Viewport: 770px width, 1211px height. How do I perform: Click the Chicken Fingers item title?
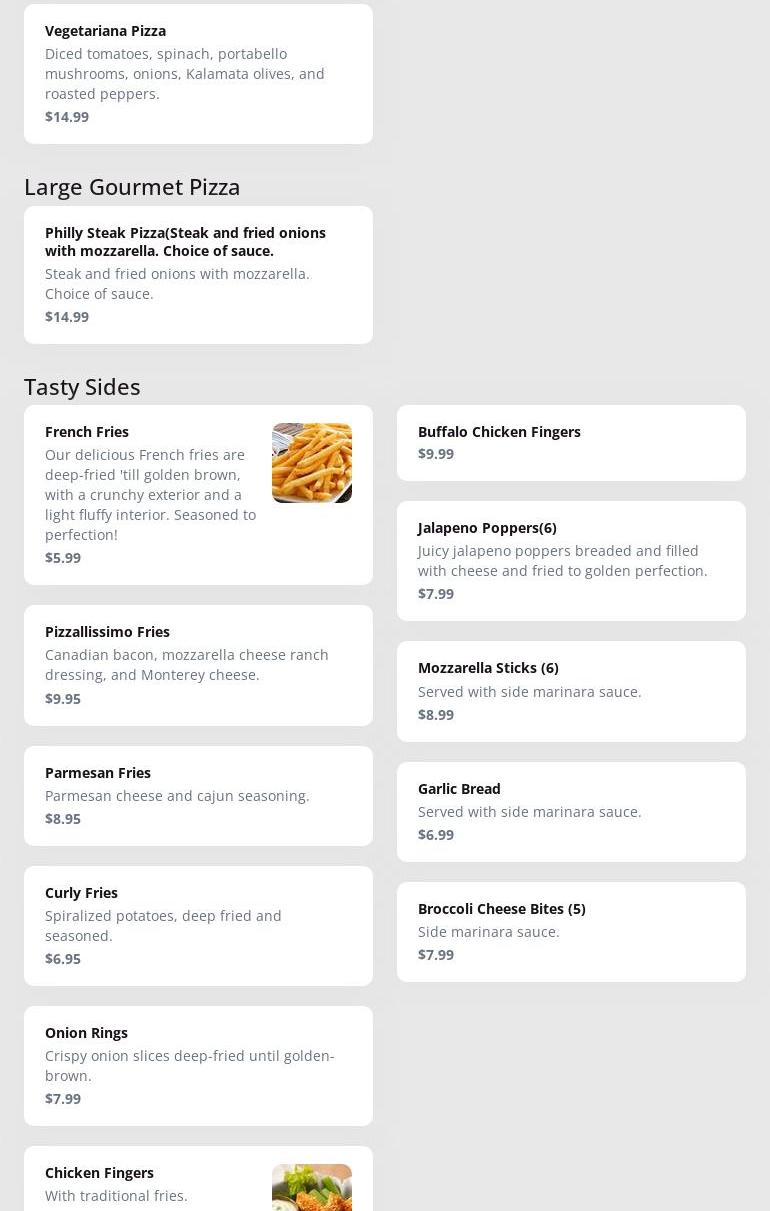click(99, 1173)
